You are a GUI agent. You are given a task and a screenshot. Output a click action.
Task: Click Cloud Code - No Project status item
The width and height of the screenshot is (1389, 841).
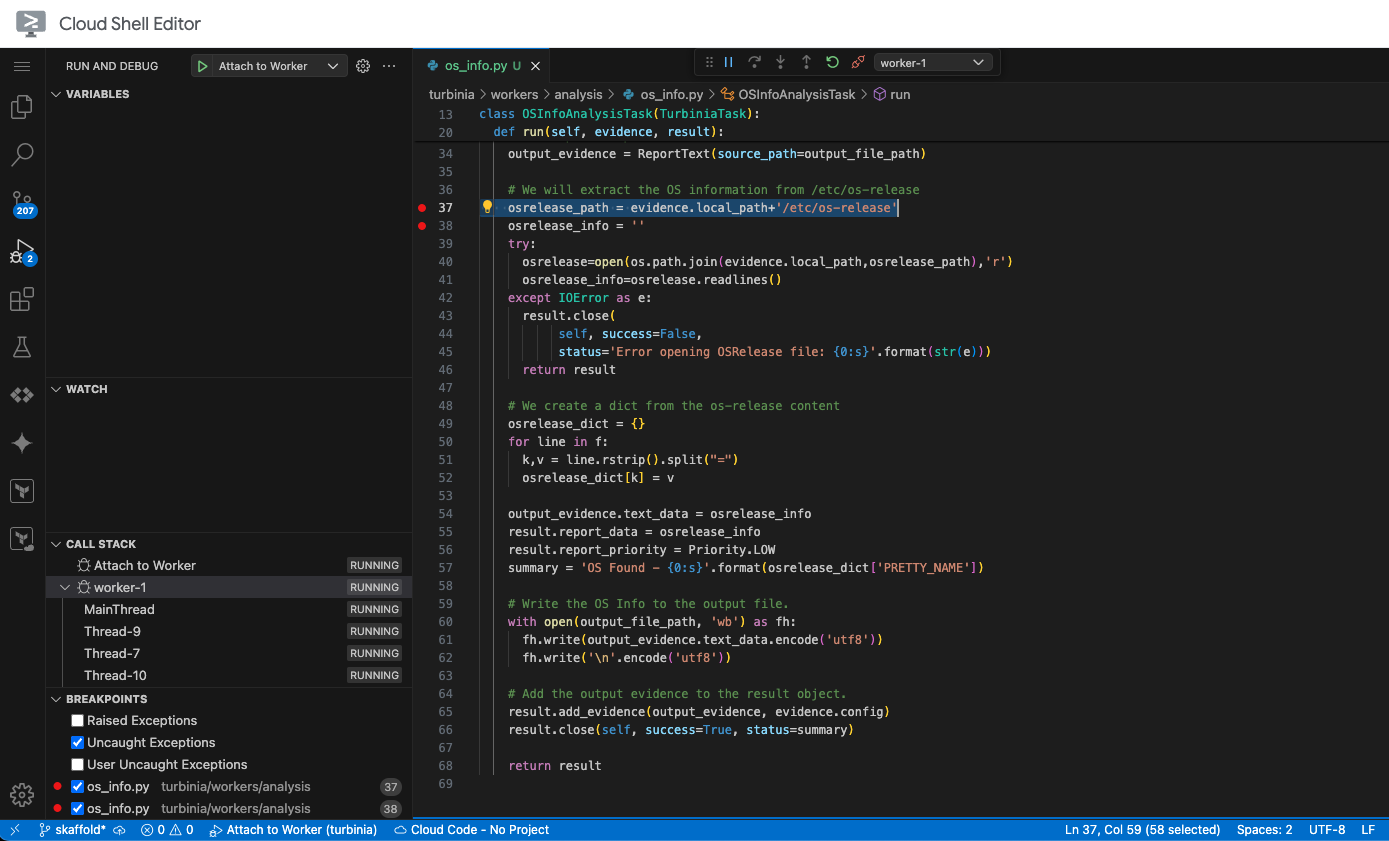[471, 830]
